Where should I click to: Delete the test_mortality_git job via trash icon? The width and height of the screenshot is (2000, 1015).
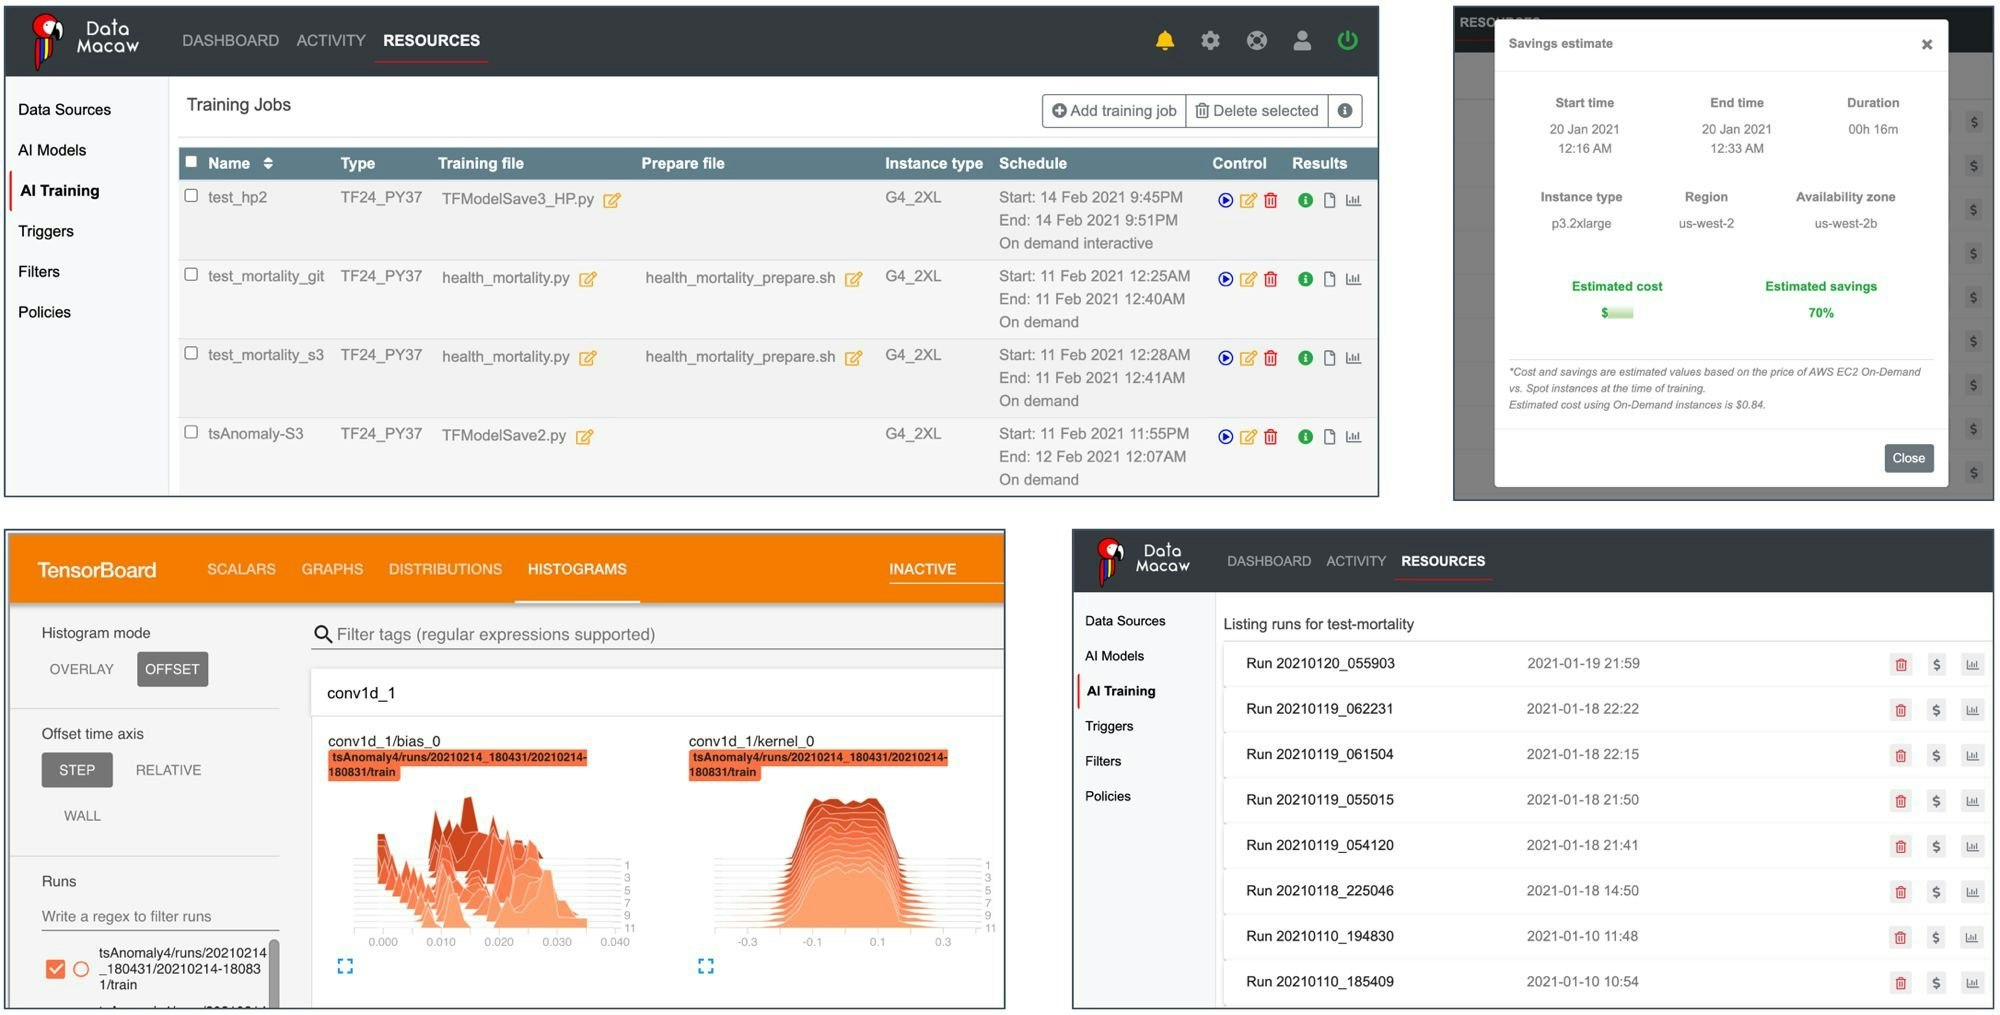(x=1270, y=279)
